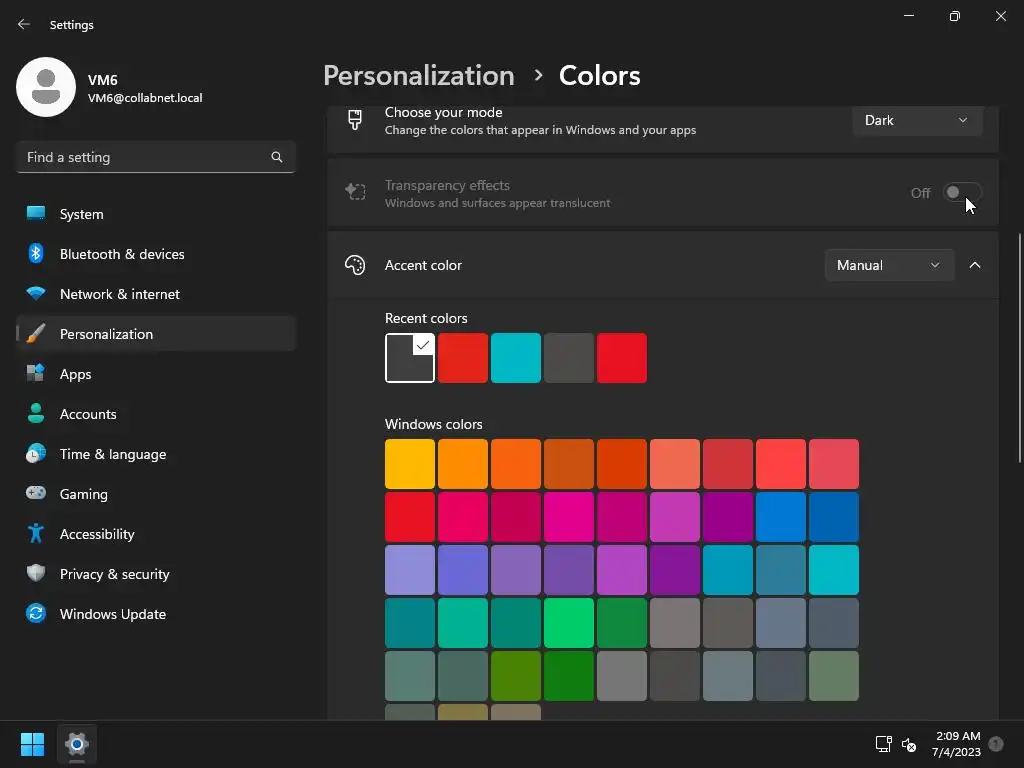Click the Recent colors heading
The height and width of the screenshot is (768, 1024).
point(426,318)
